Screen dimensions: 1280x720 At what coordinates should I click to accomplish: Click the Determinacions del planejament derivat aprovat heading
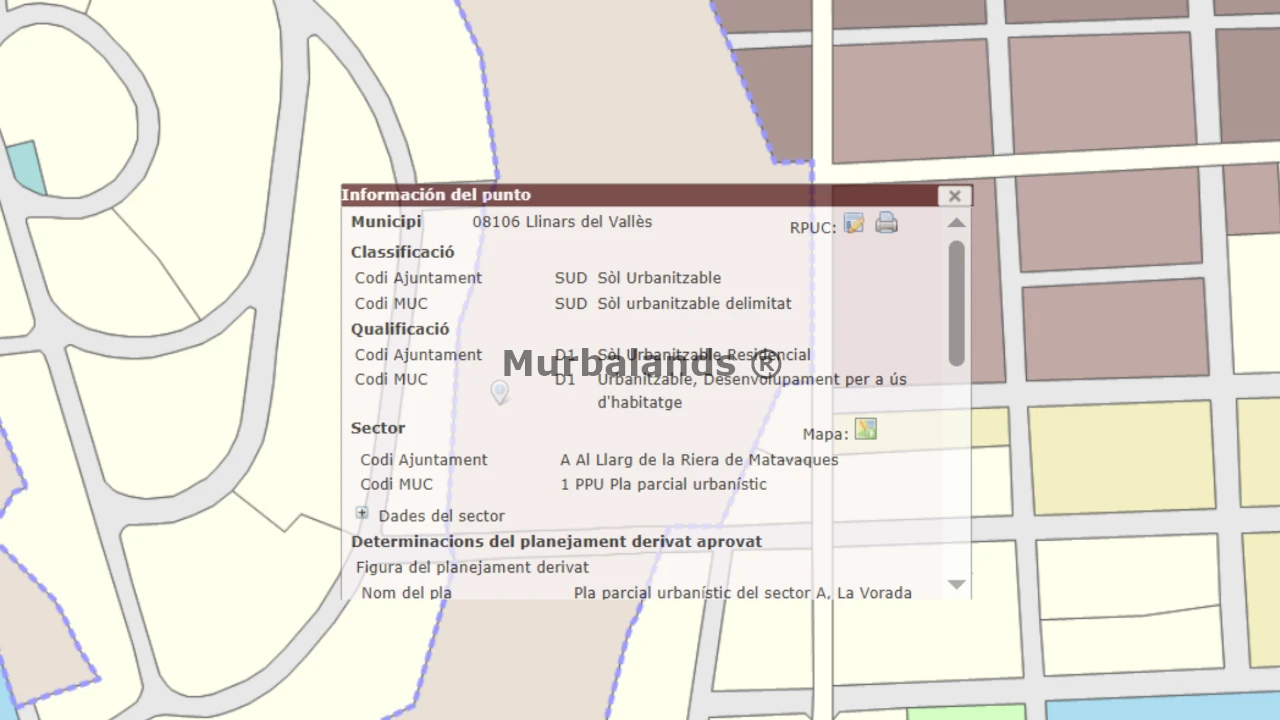point(556,542)
